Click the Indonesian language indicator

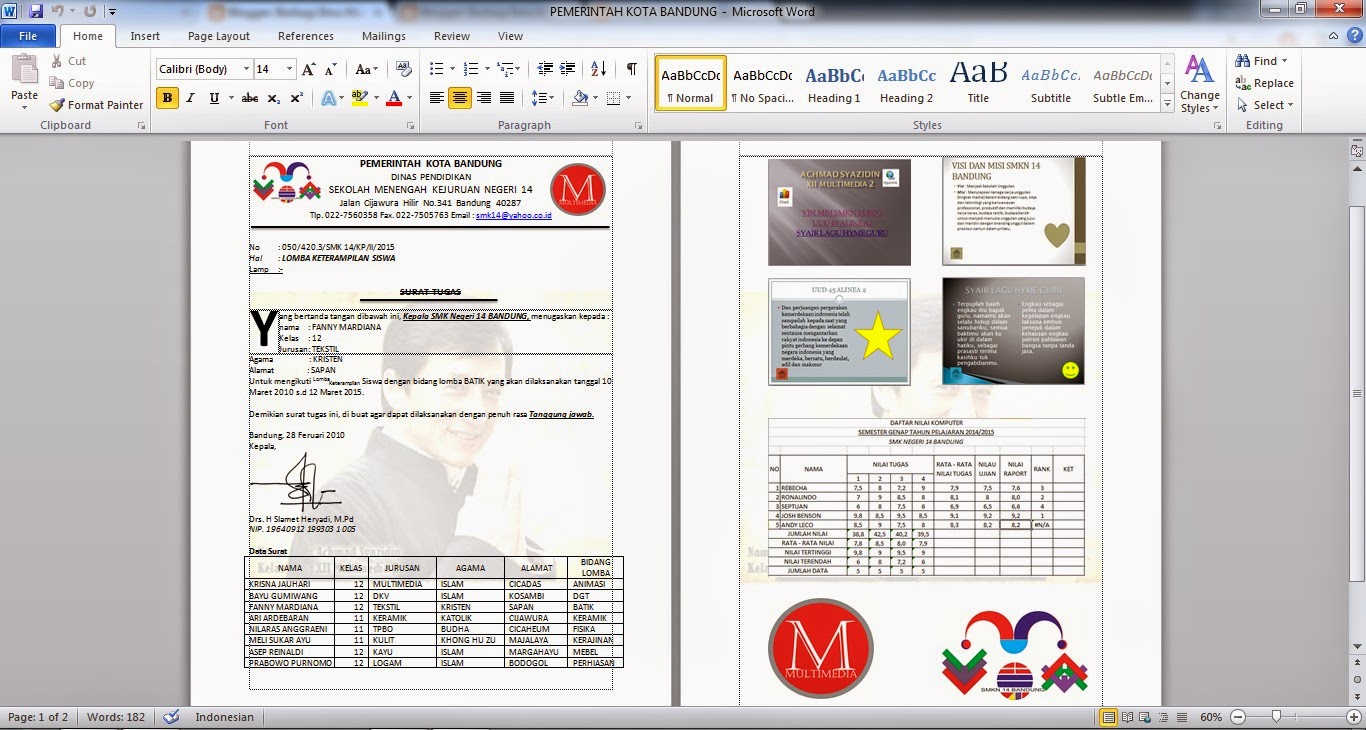(x=224, y=717)
